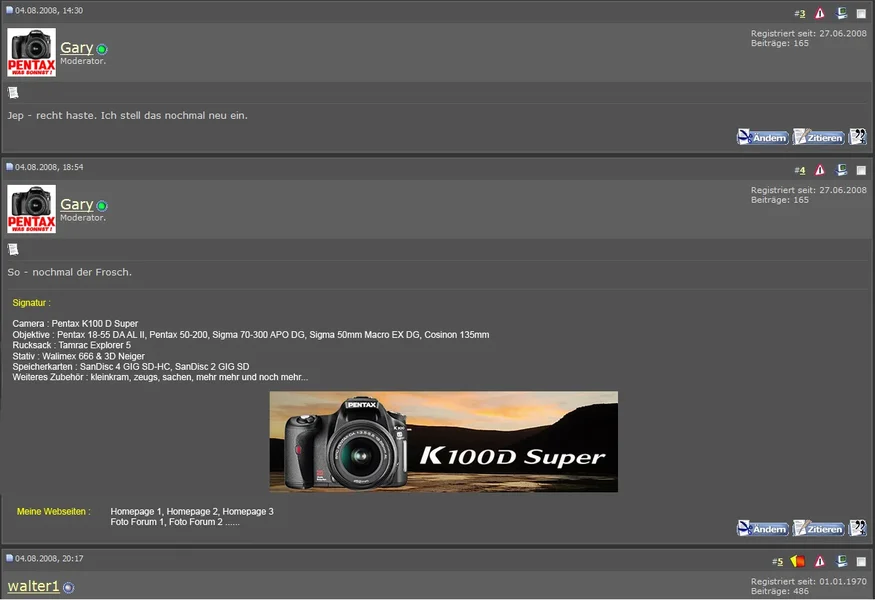The image size is (875, 600).
Task: Click the timestamp '04.08.2008, 14:30'
Action: (49, 11)
